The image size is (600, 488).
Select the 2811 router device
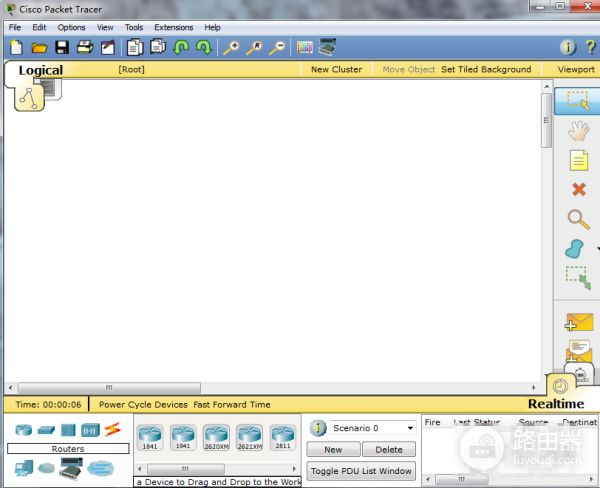[281, 436]
